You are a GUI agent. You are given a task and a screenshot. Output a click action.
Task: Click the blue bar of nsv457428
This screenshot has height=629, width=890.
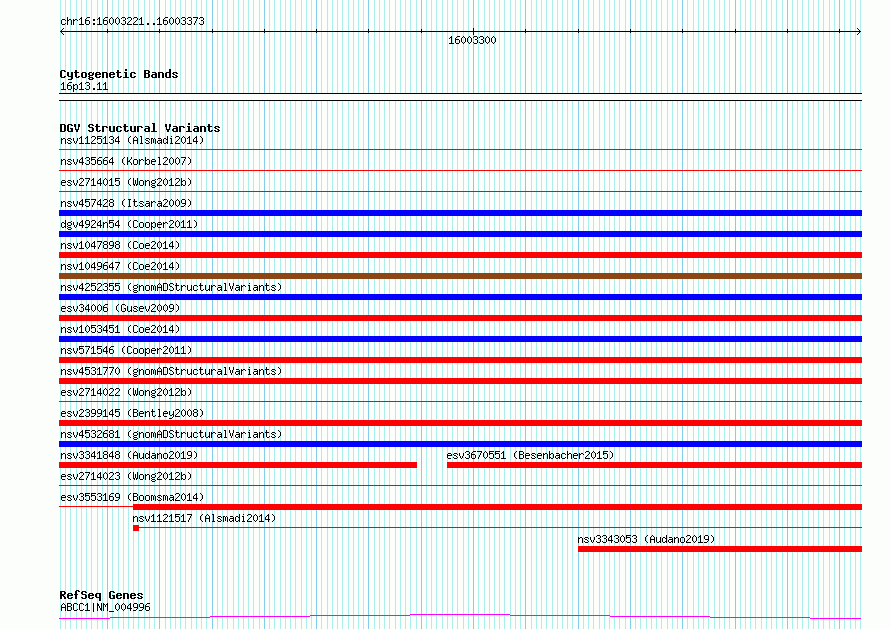point(460,213)
